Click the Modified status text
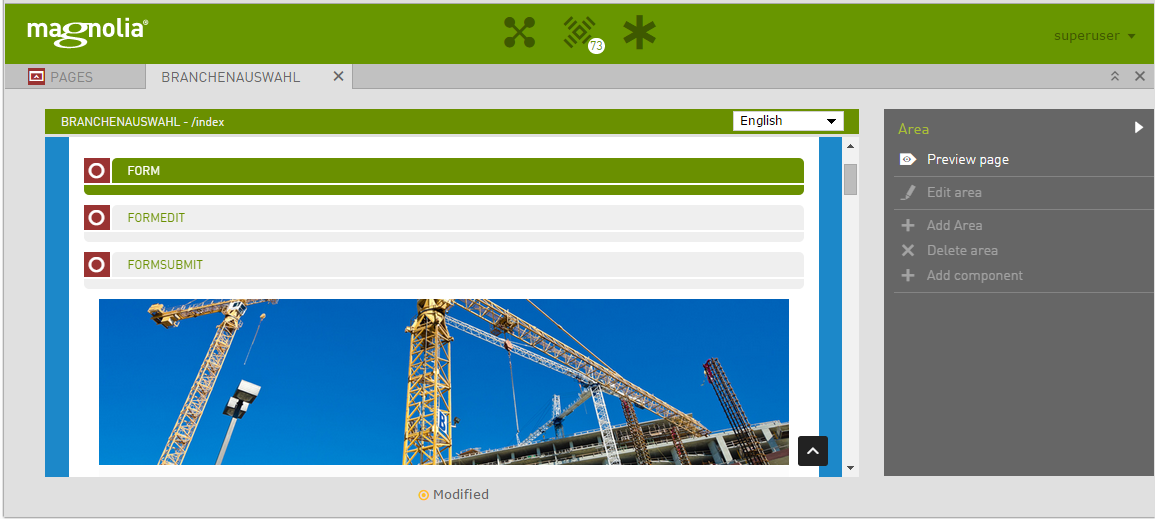 tap(460, 495)
